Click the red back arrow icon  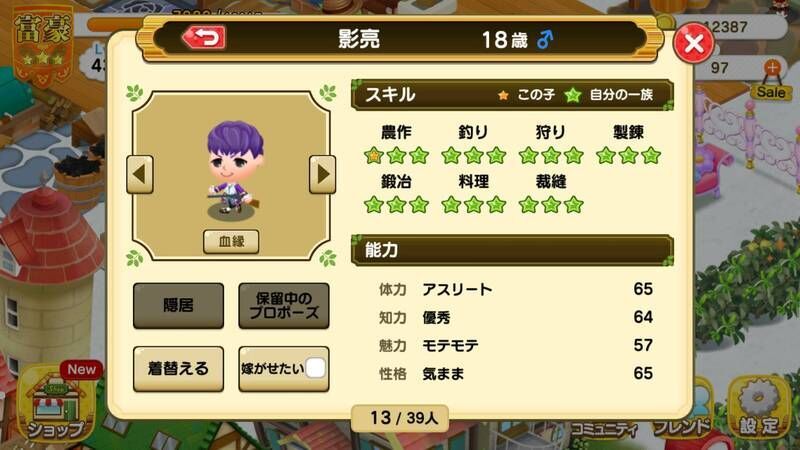click(x=204, y=38)
